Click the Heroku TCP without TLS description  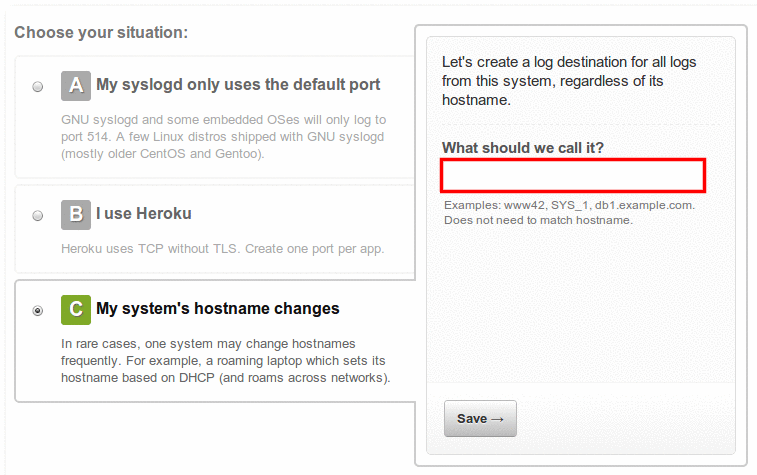pos(223,248)
